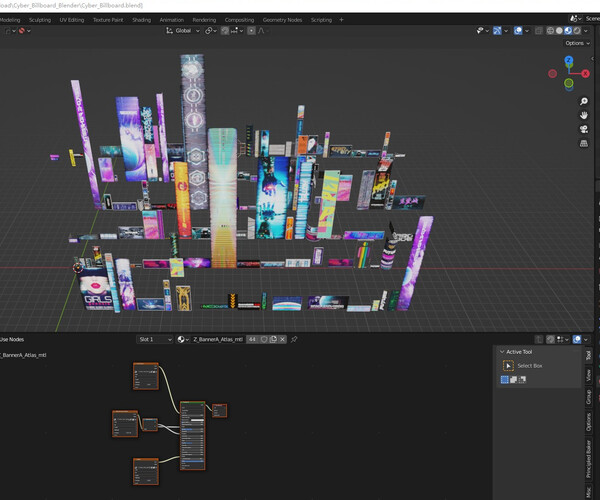Add new workspace with plus button
Image resolution: width=600 pixels, height=500 pixels.
pyautogui.click(x=341, y=20)
